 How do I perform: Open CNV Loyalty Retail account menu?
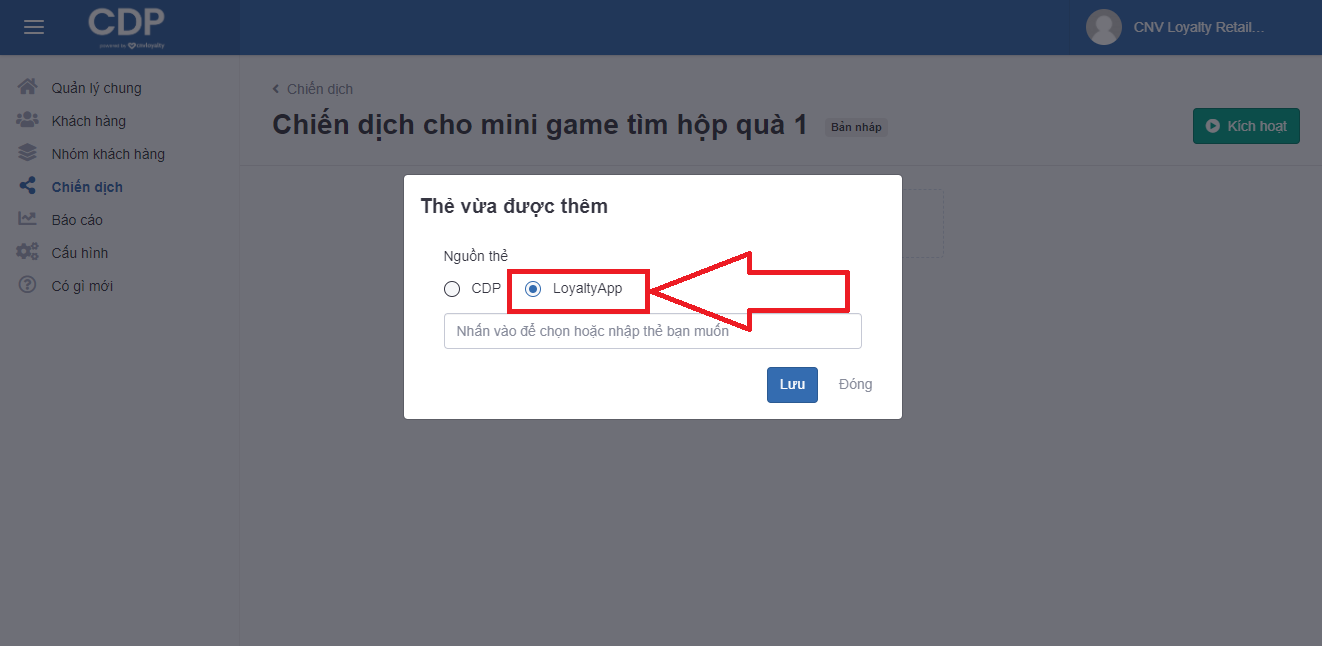1199,27
